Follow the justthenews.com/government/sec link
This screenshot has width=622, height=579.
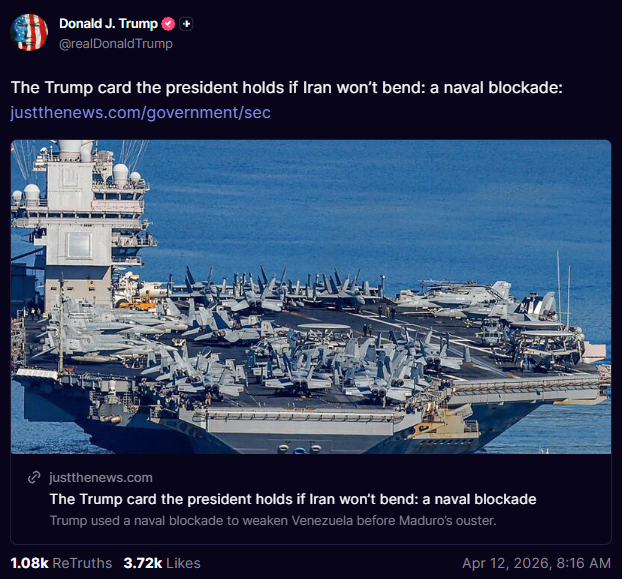pos(141,112)
